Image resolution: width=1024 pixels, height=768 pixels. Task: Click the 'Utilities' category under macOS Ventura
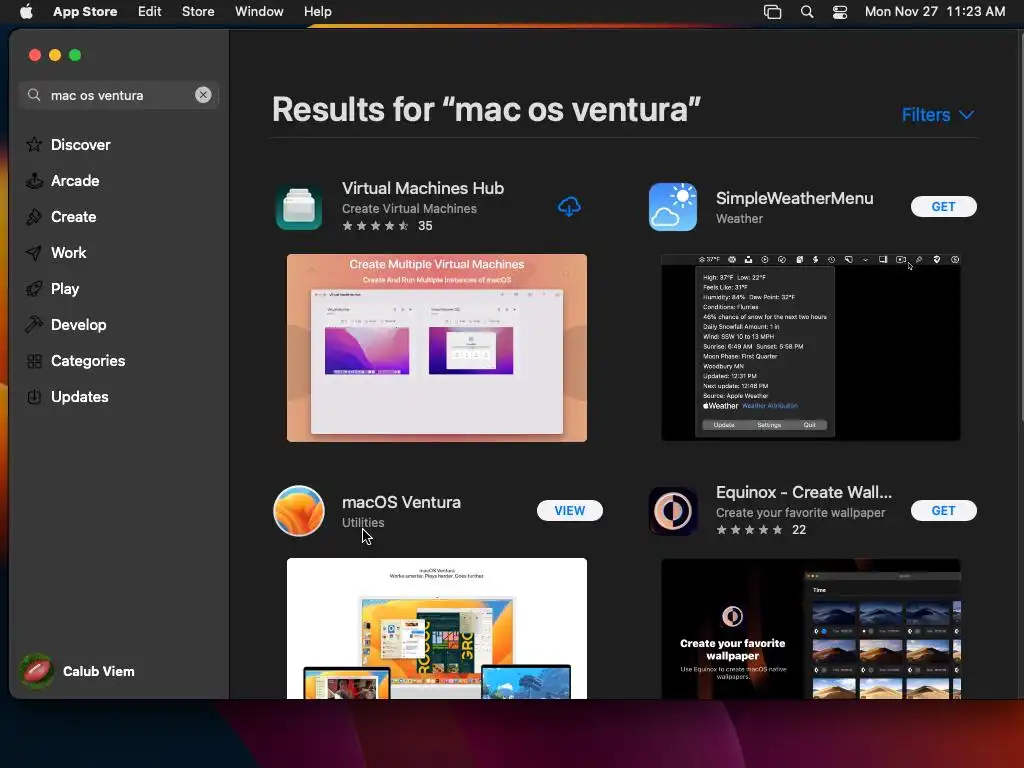[x=363, y=522]
